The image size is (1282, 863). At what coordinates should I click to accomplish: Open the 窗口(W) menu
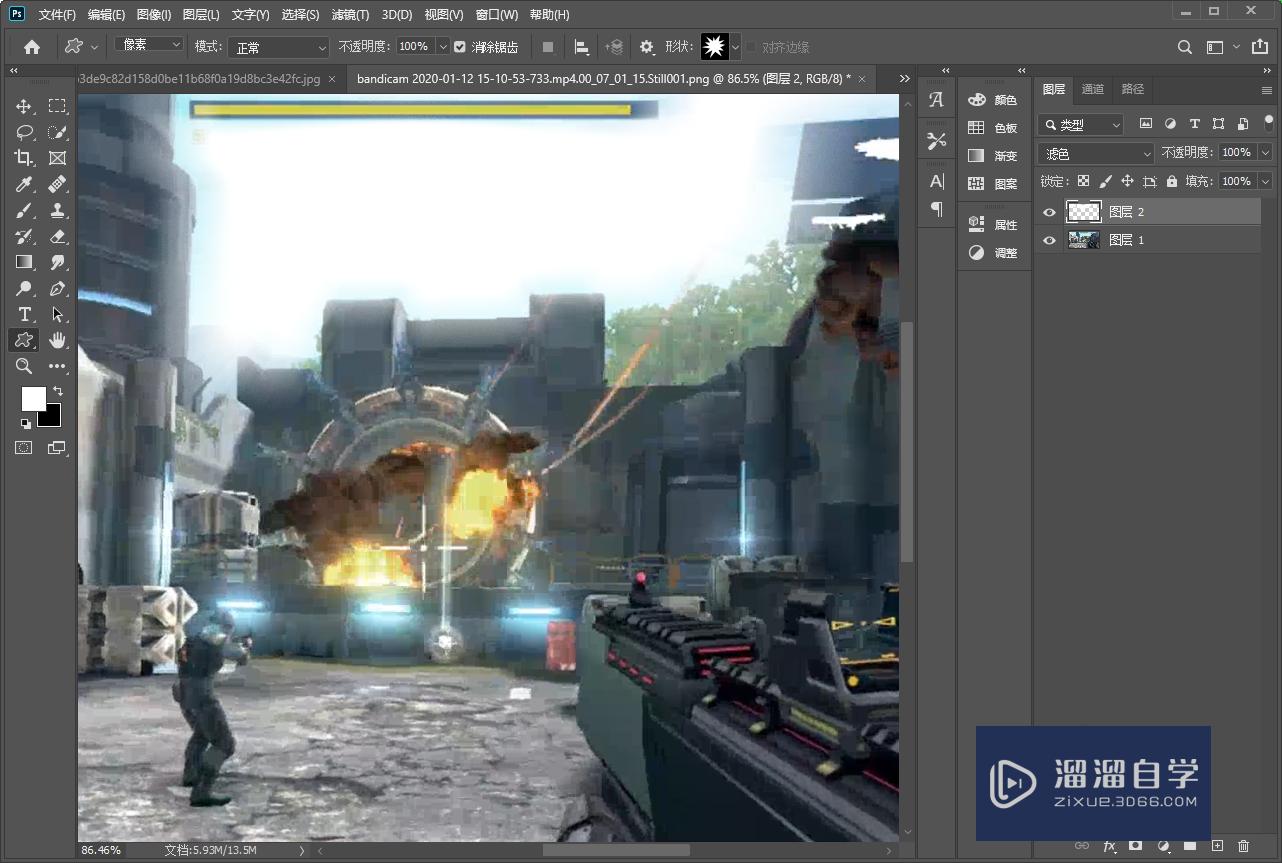point(497,15)
